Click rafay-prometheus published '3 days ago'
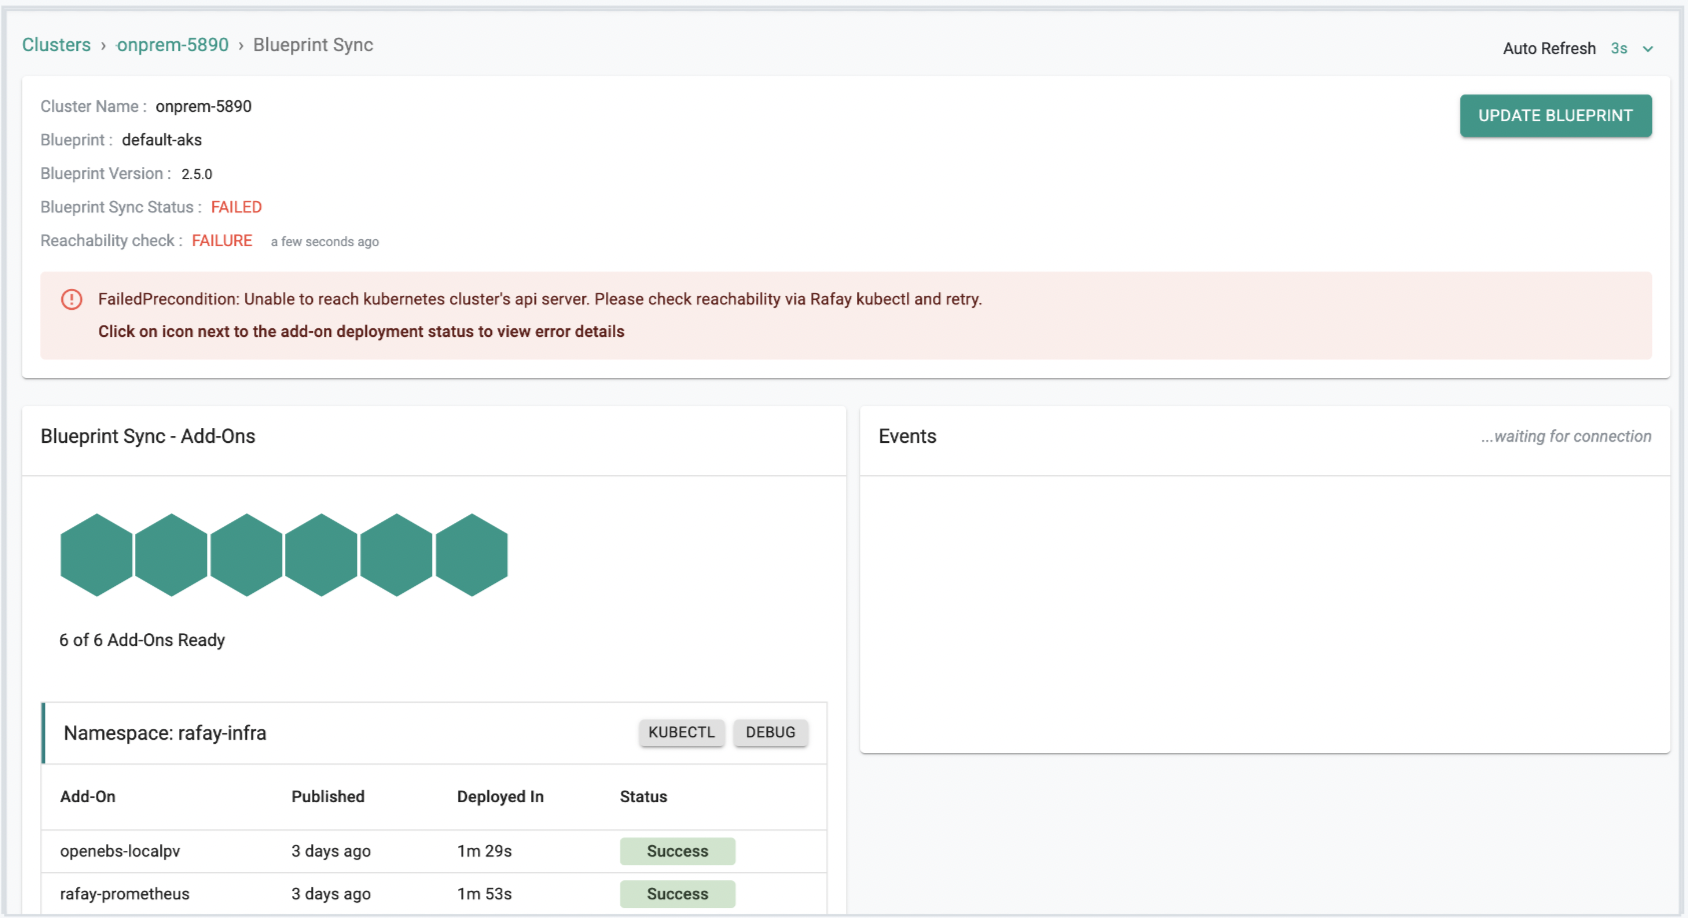1688x918 pixels. click(x=331, y=894)
